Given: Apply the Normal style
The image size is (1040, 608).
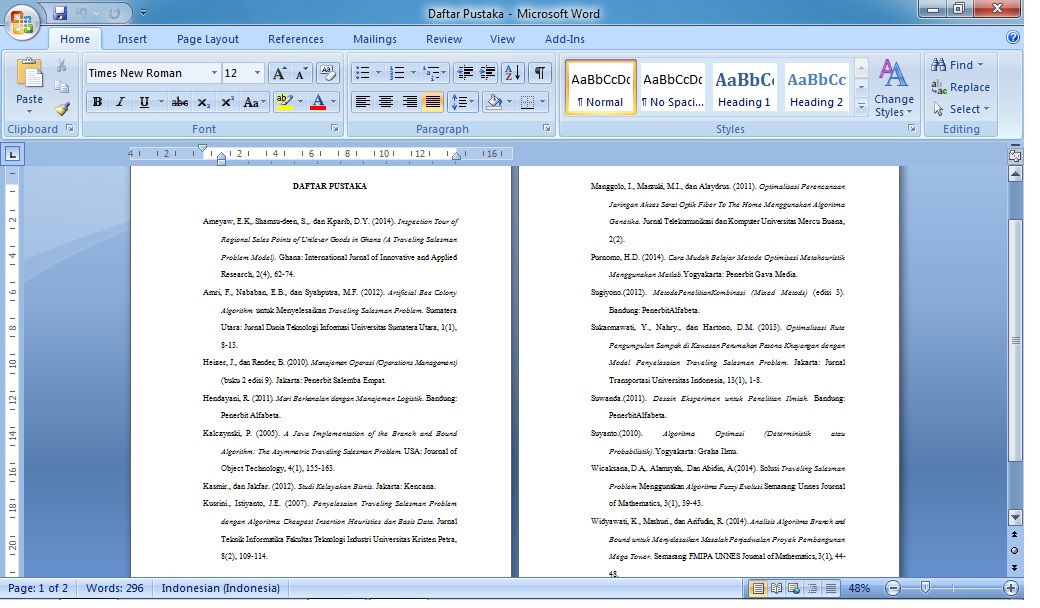Looking at the screenshot, I should [x=600, y=88].
